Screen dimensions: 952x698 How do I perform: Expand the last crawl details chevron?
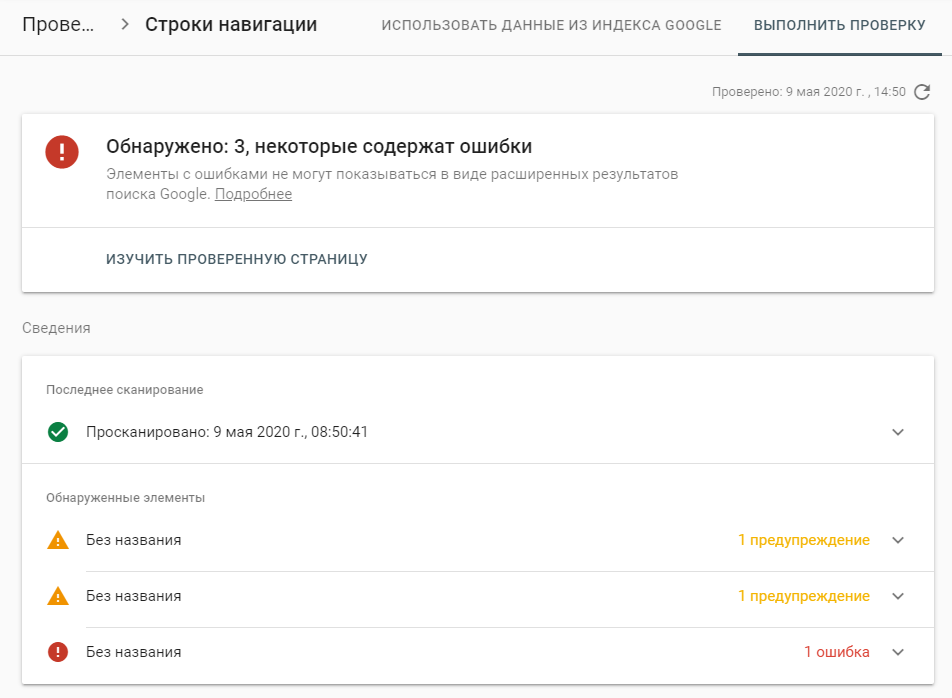pos(898,433)
